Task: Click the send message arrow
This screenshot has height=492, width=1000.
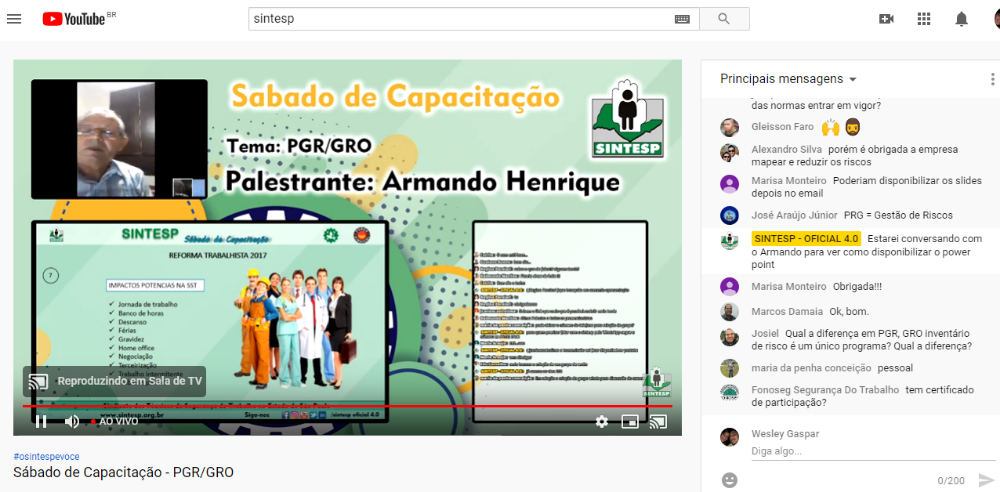Action: point(986,480)
